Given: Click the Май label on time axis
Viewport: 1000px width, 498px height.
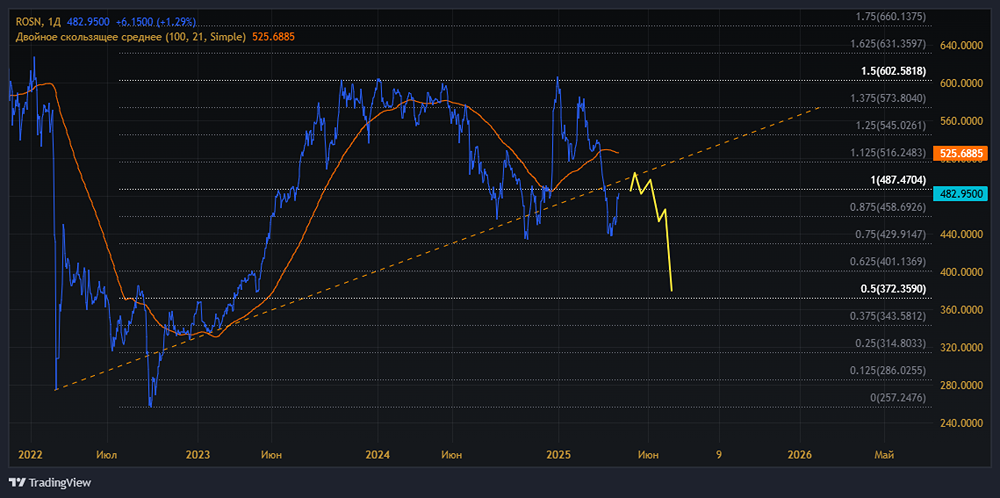Looking at the screenshot, I should pyautogui.click(x=884, y=455).
